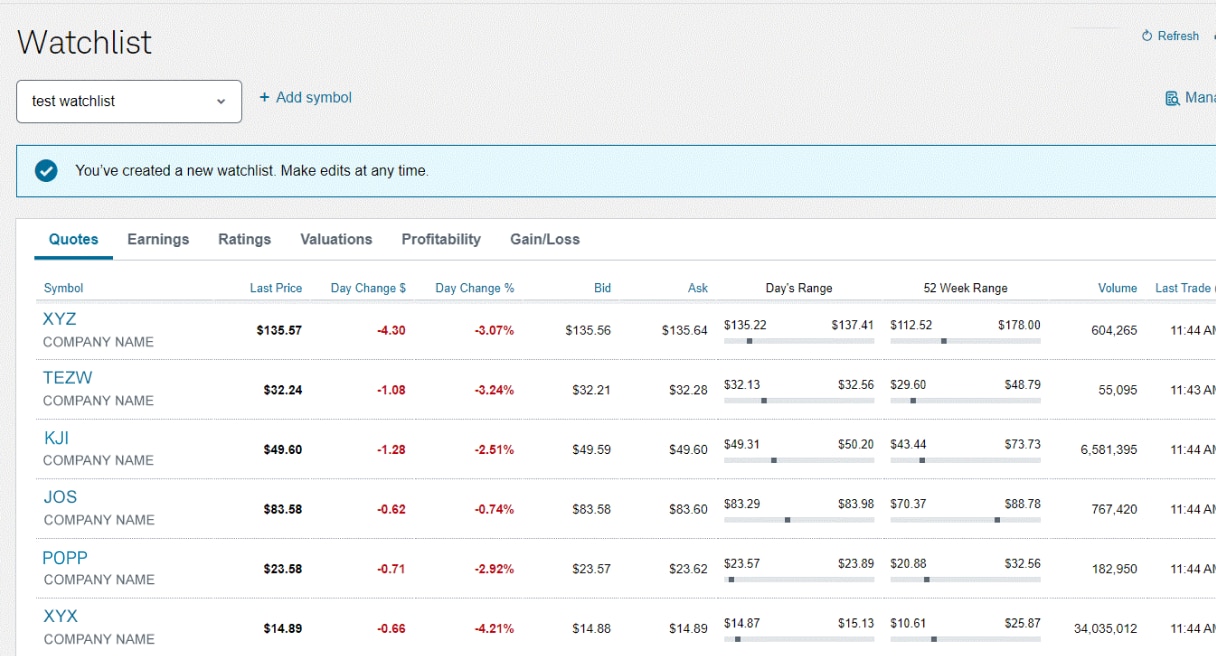Viewport: 1216px width, 656px height.
Task: Sort by Day Change % header
Action: pyautogui.click(x=474, y=288)
